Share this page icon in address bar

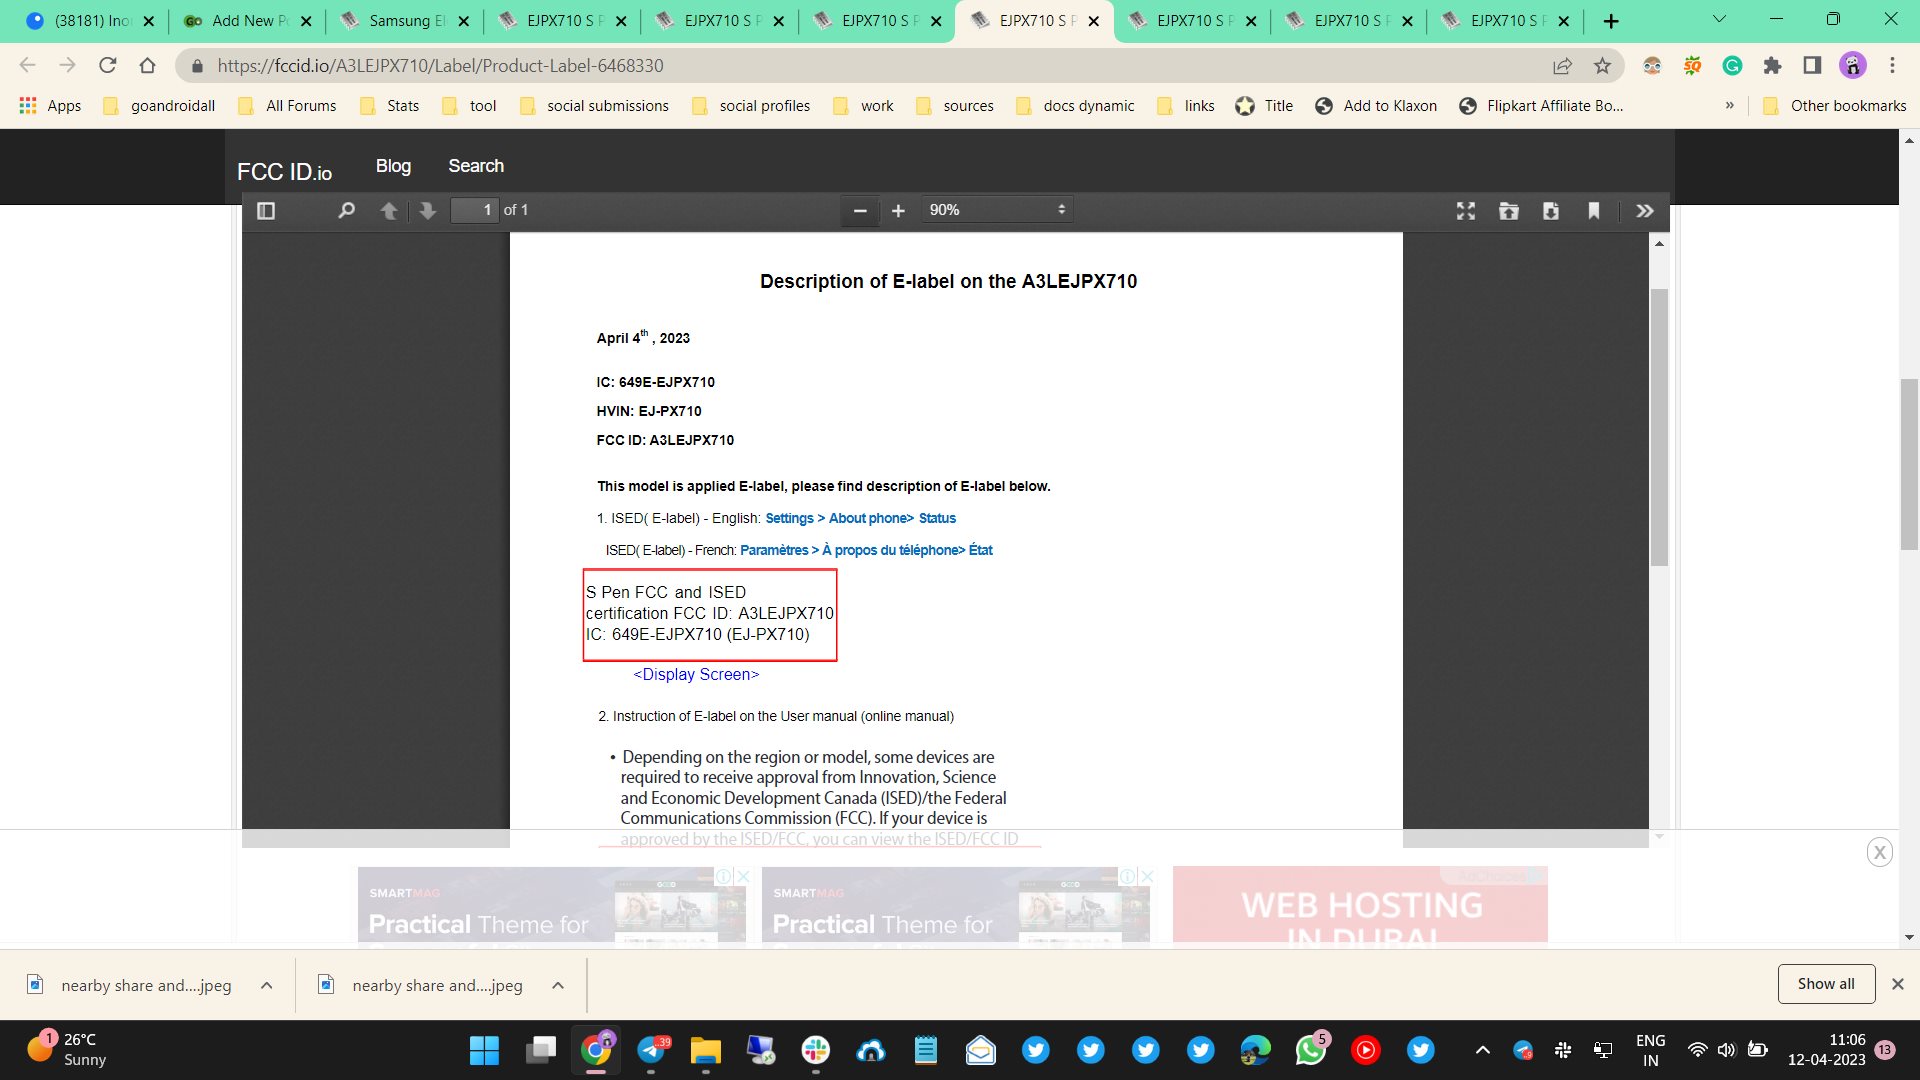(1562, 66)
